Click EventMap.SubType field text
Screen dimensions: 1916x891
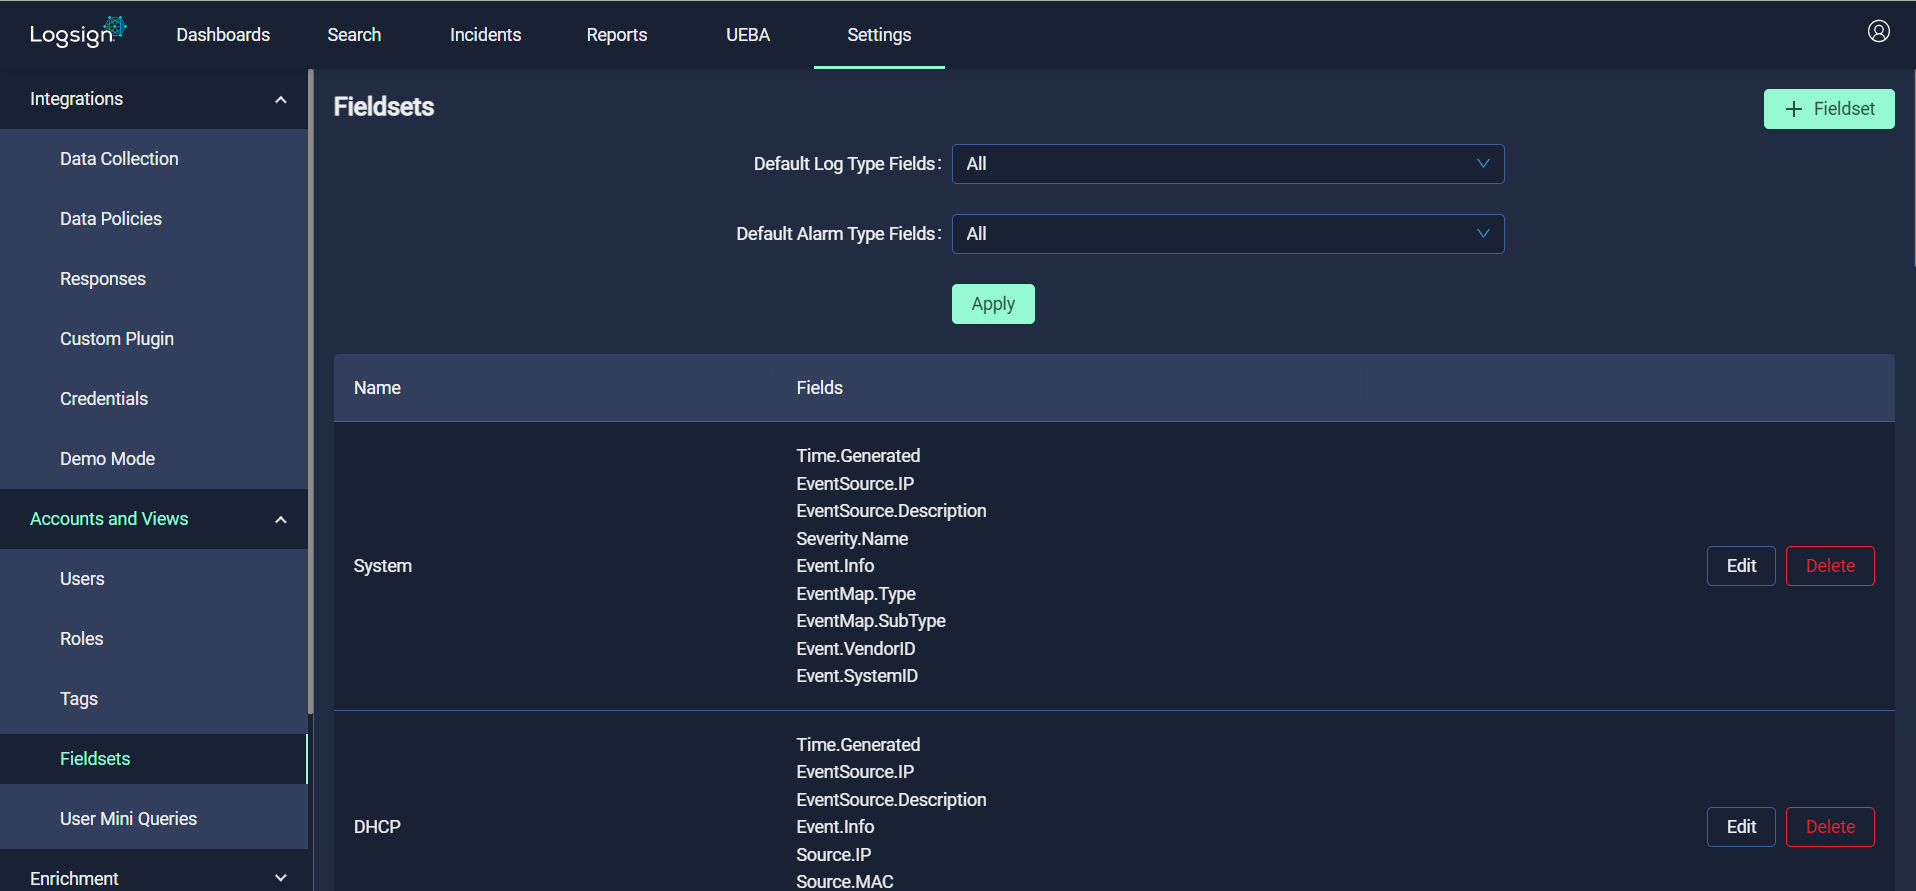[x=870, y=621]
